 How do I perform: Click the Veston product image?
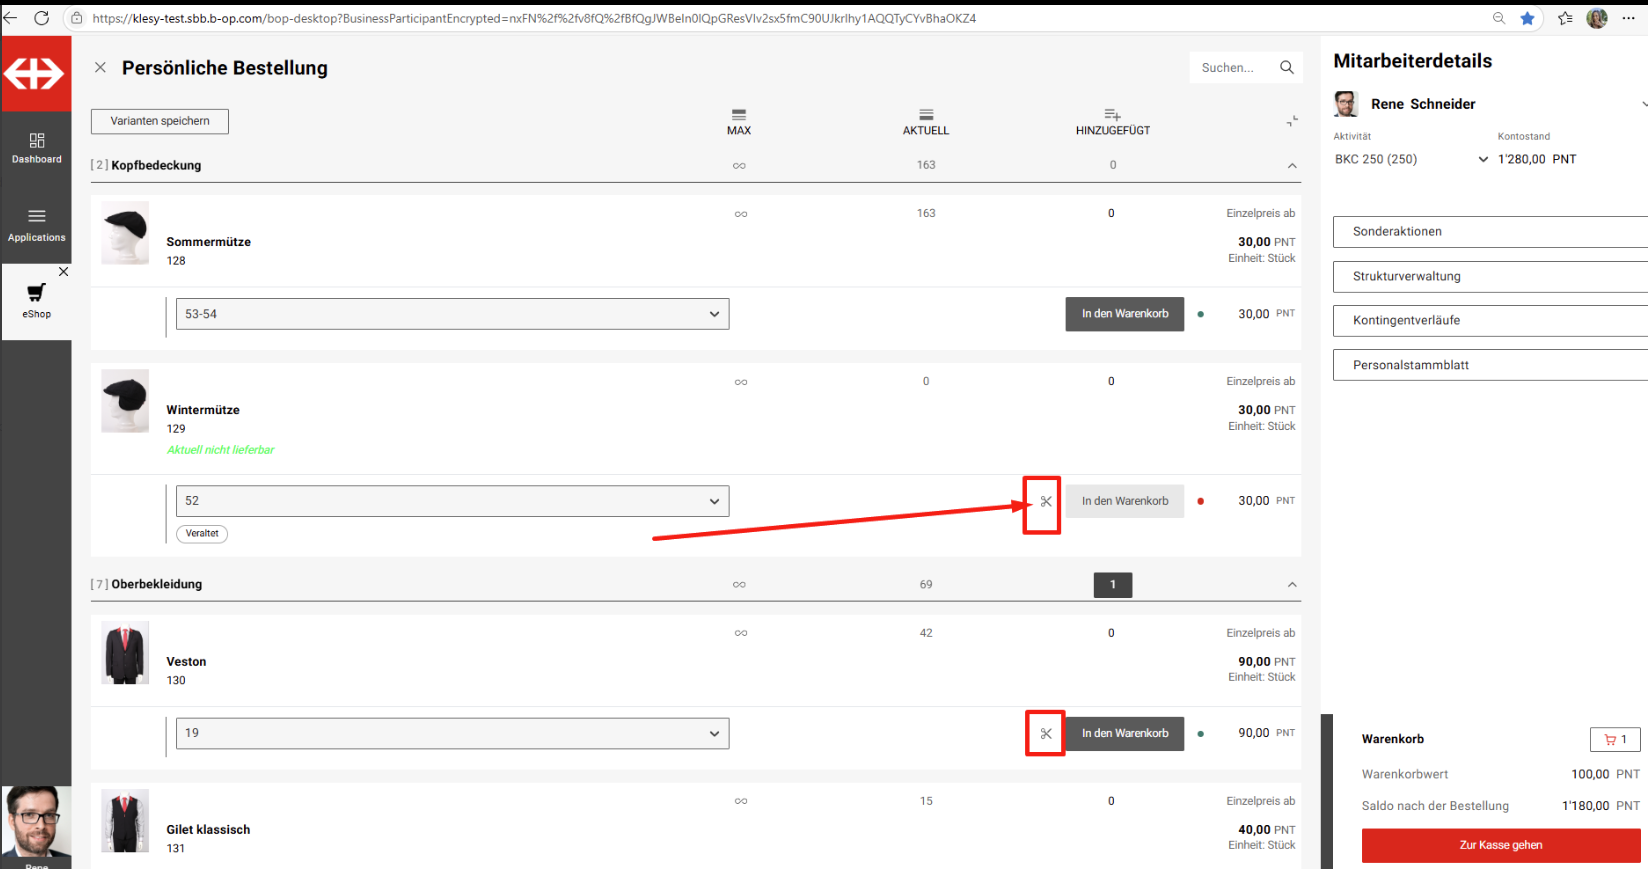coord(125,653)
